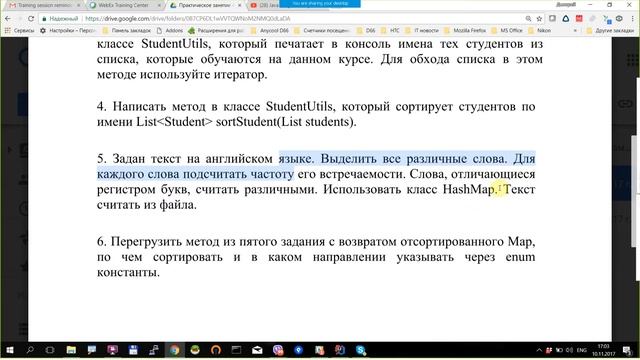Open the D66 bookmark folder

coord(366,31)
